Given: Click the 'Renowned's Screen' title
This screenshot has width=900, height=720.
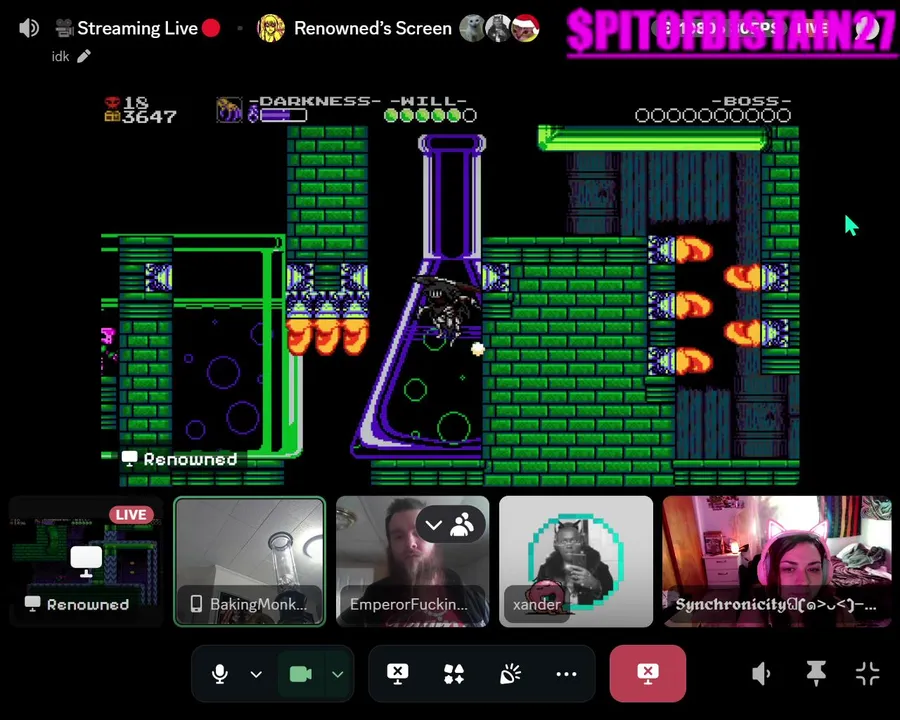Looking at the screenshot, I should (x=373, y=28).
